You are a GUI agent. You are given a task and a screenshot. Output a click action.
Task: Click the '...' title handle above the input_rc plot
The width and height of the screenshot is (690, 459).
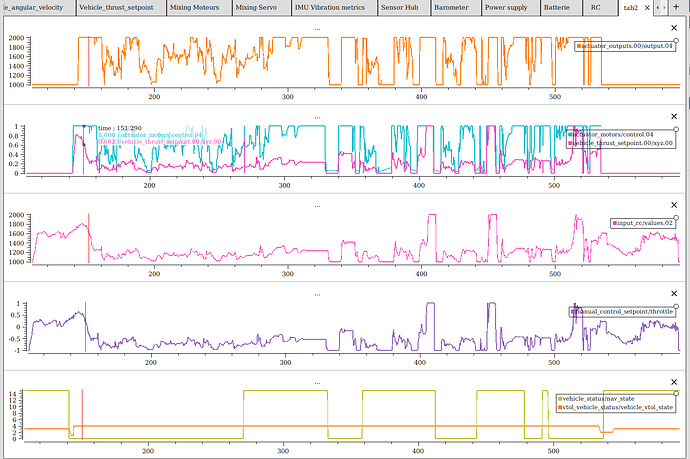[317, 206]
